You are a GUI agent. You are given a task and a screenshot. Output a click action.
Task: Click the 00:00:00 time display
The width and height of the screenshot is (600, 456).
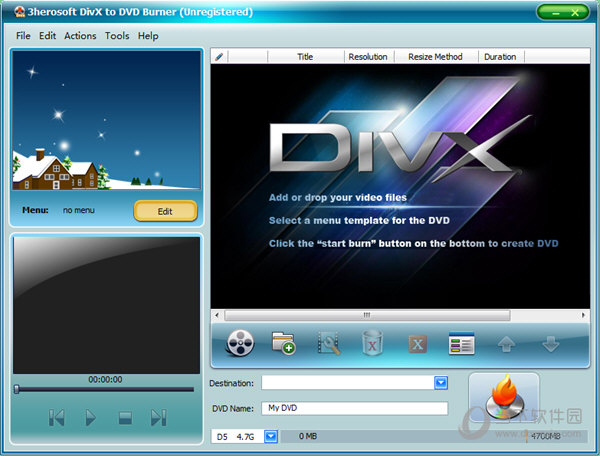pyautogui.click(x=105, y=379)
